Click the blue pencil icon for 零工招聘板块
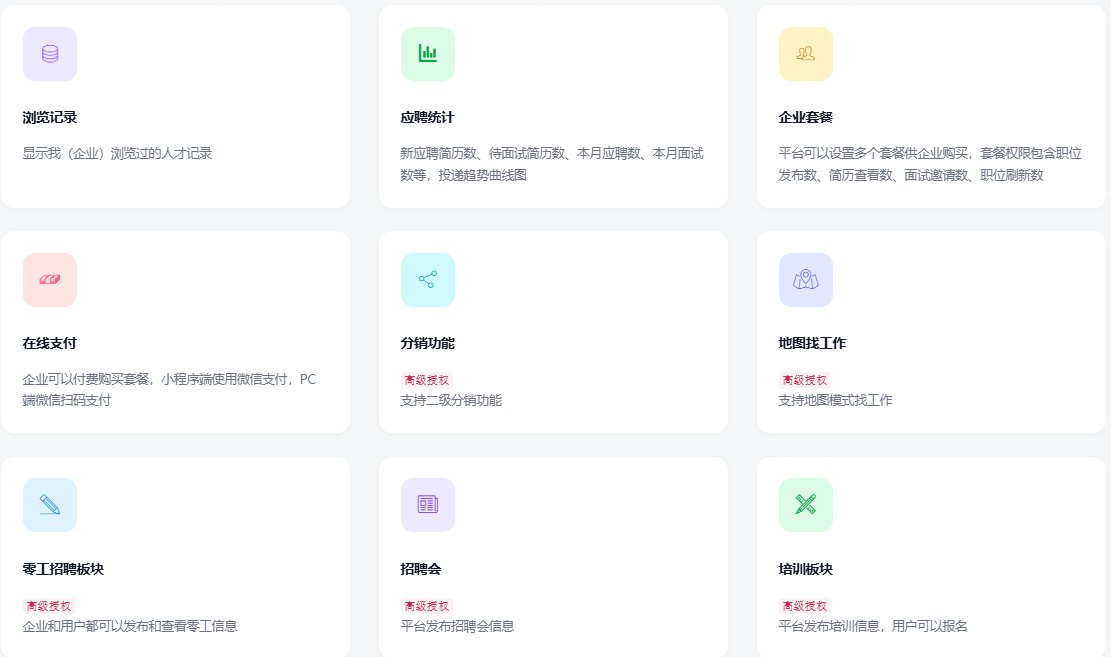The height and width of the screenshot is (657, 1111). click(x=50, y=505)
